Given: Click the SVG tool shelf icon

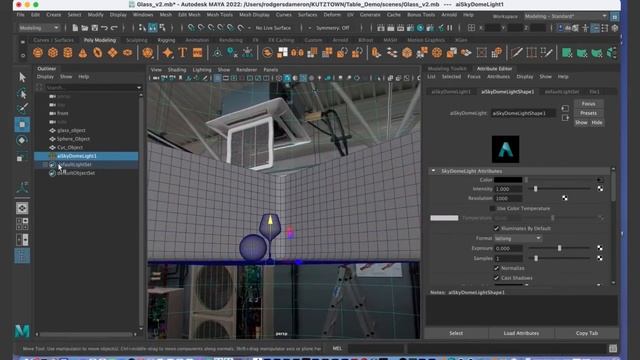Looking at the screenshot, I should (x=198, y=53).
